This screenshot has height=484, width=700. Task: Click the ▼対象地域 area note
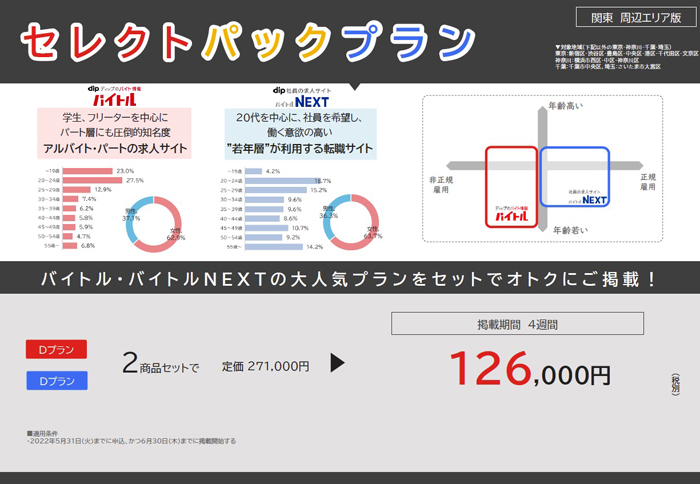[626, 57]
